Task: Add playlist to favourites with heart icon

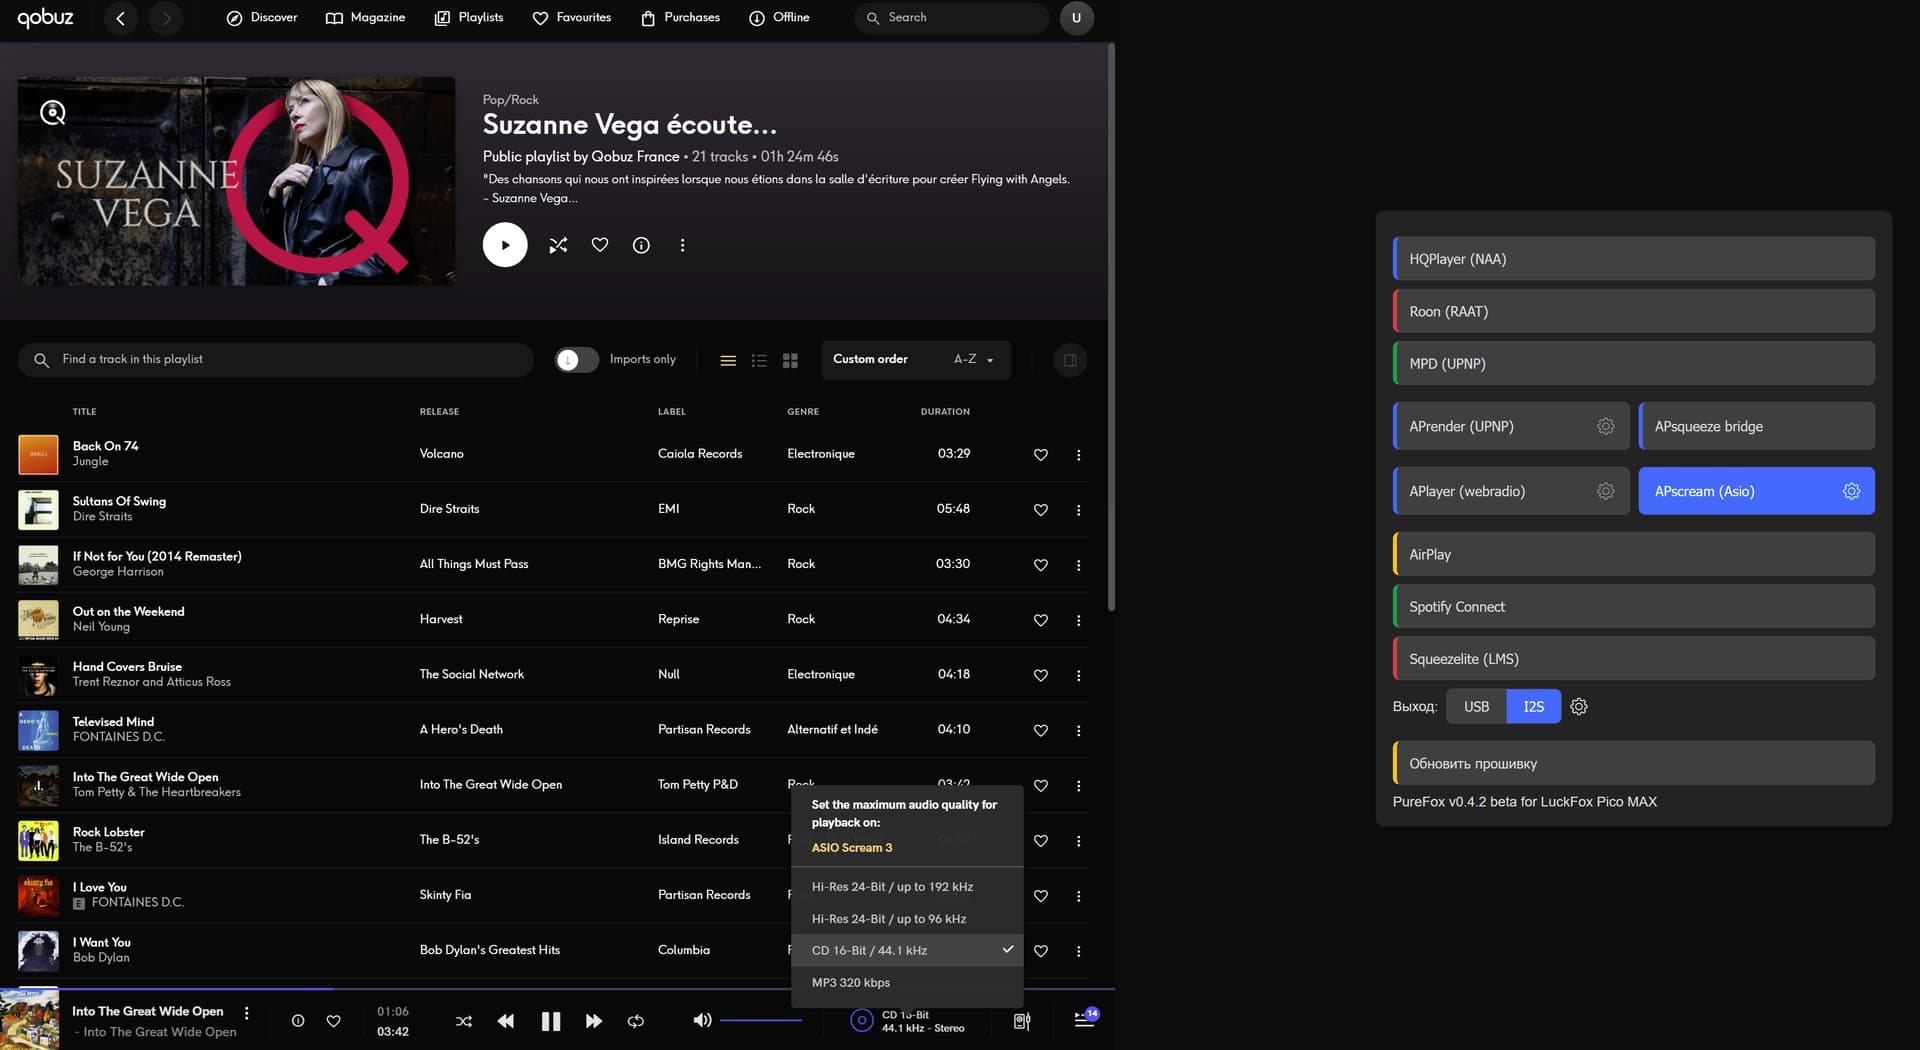Action: click(600, 245)
